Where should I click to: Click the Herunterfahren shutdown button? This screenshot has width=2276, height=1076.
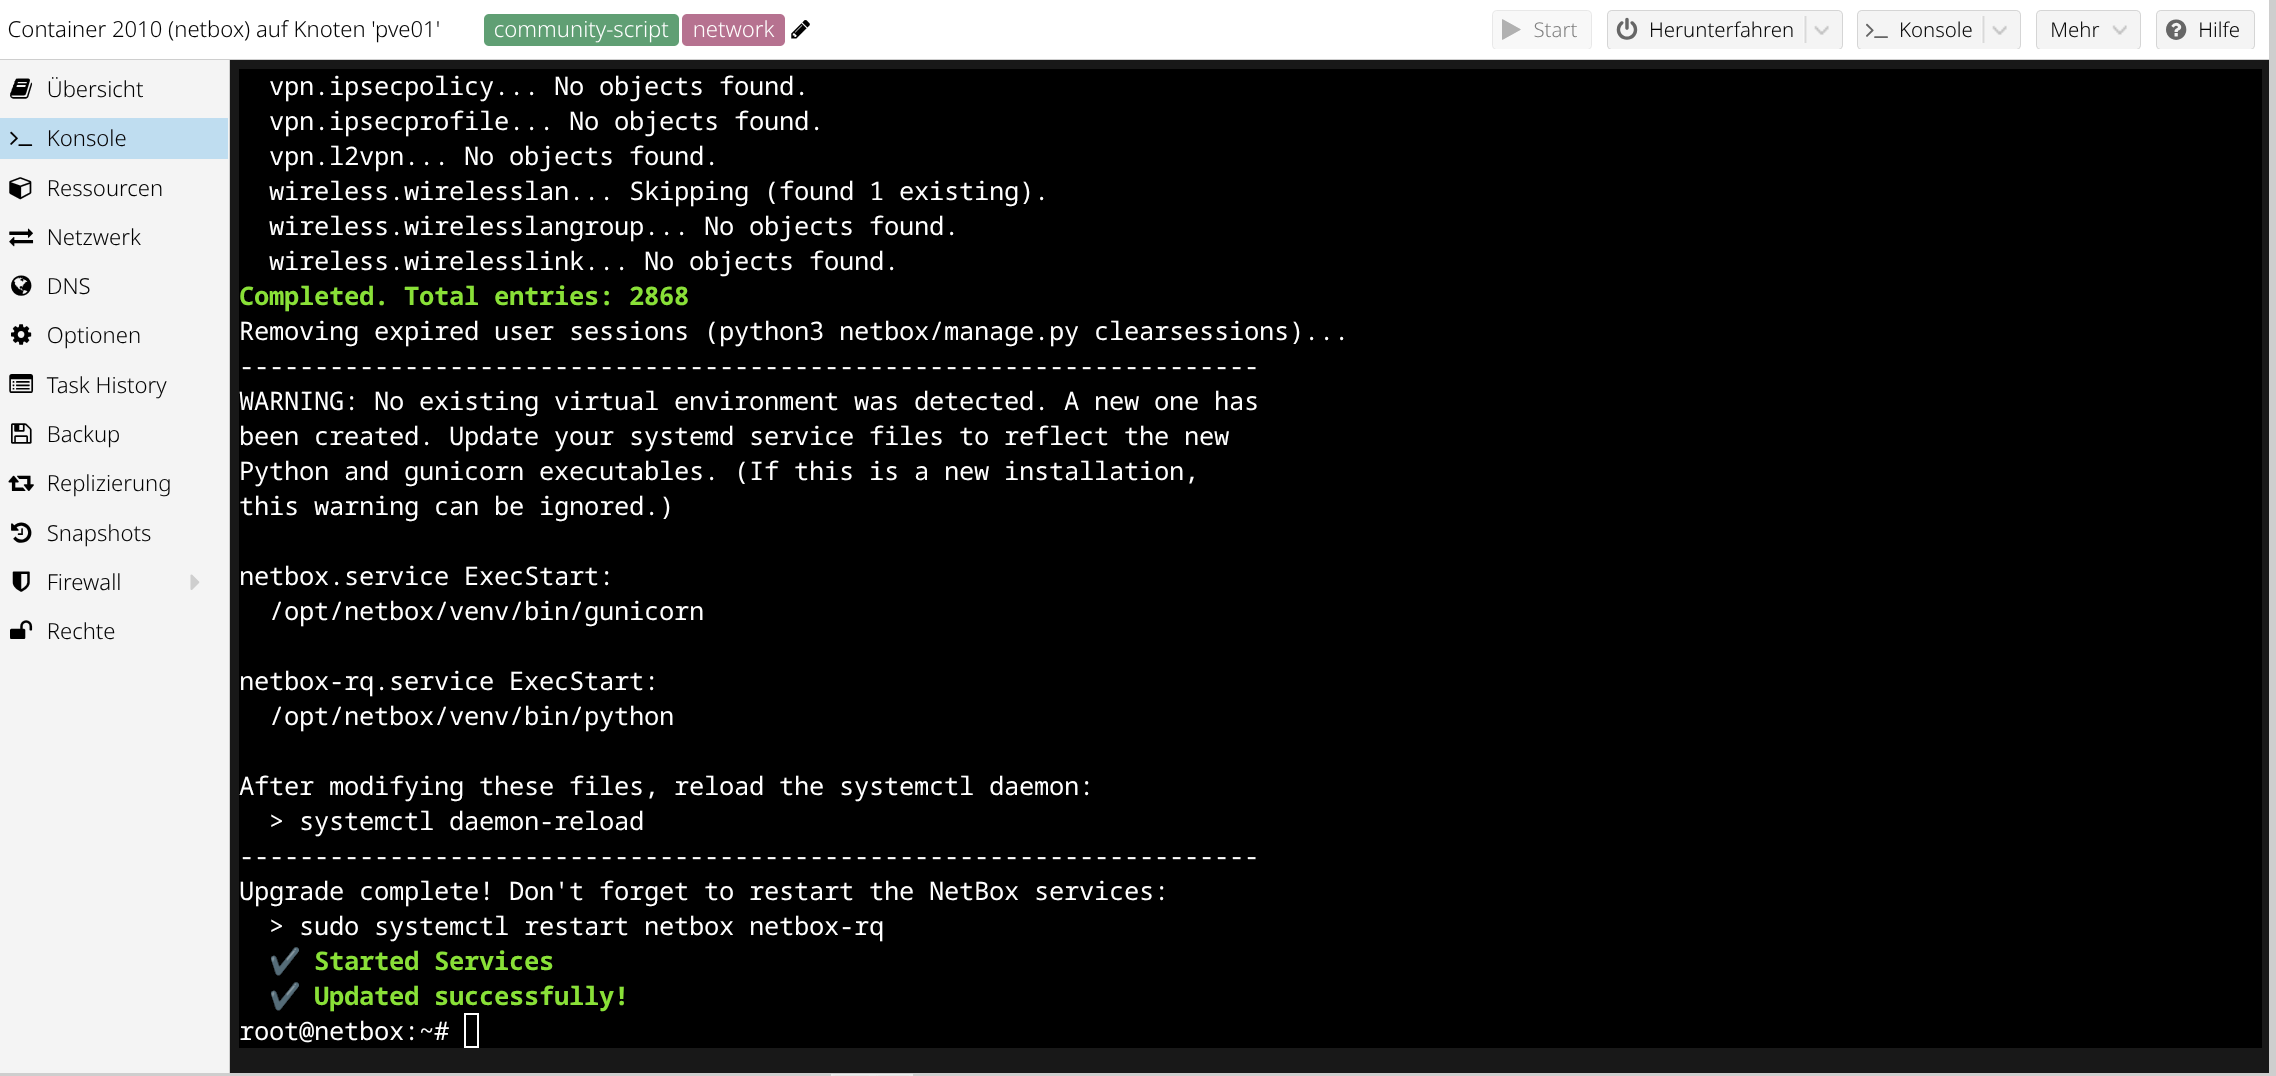[1706, 30]
